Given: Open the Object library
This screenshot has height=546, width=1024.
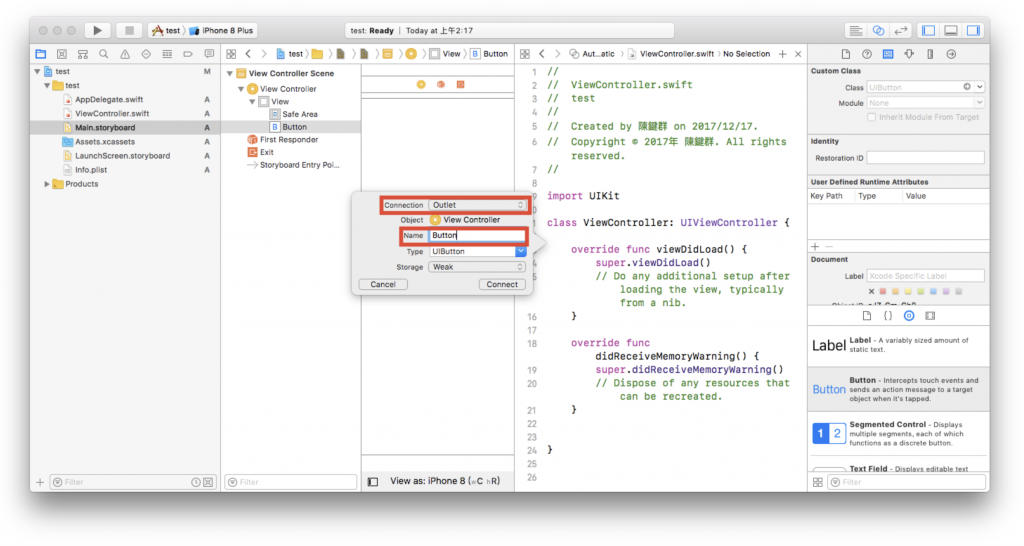Looking at the screenshot, I should 909,315.
